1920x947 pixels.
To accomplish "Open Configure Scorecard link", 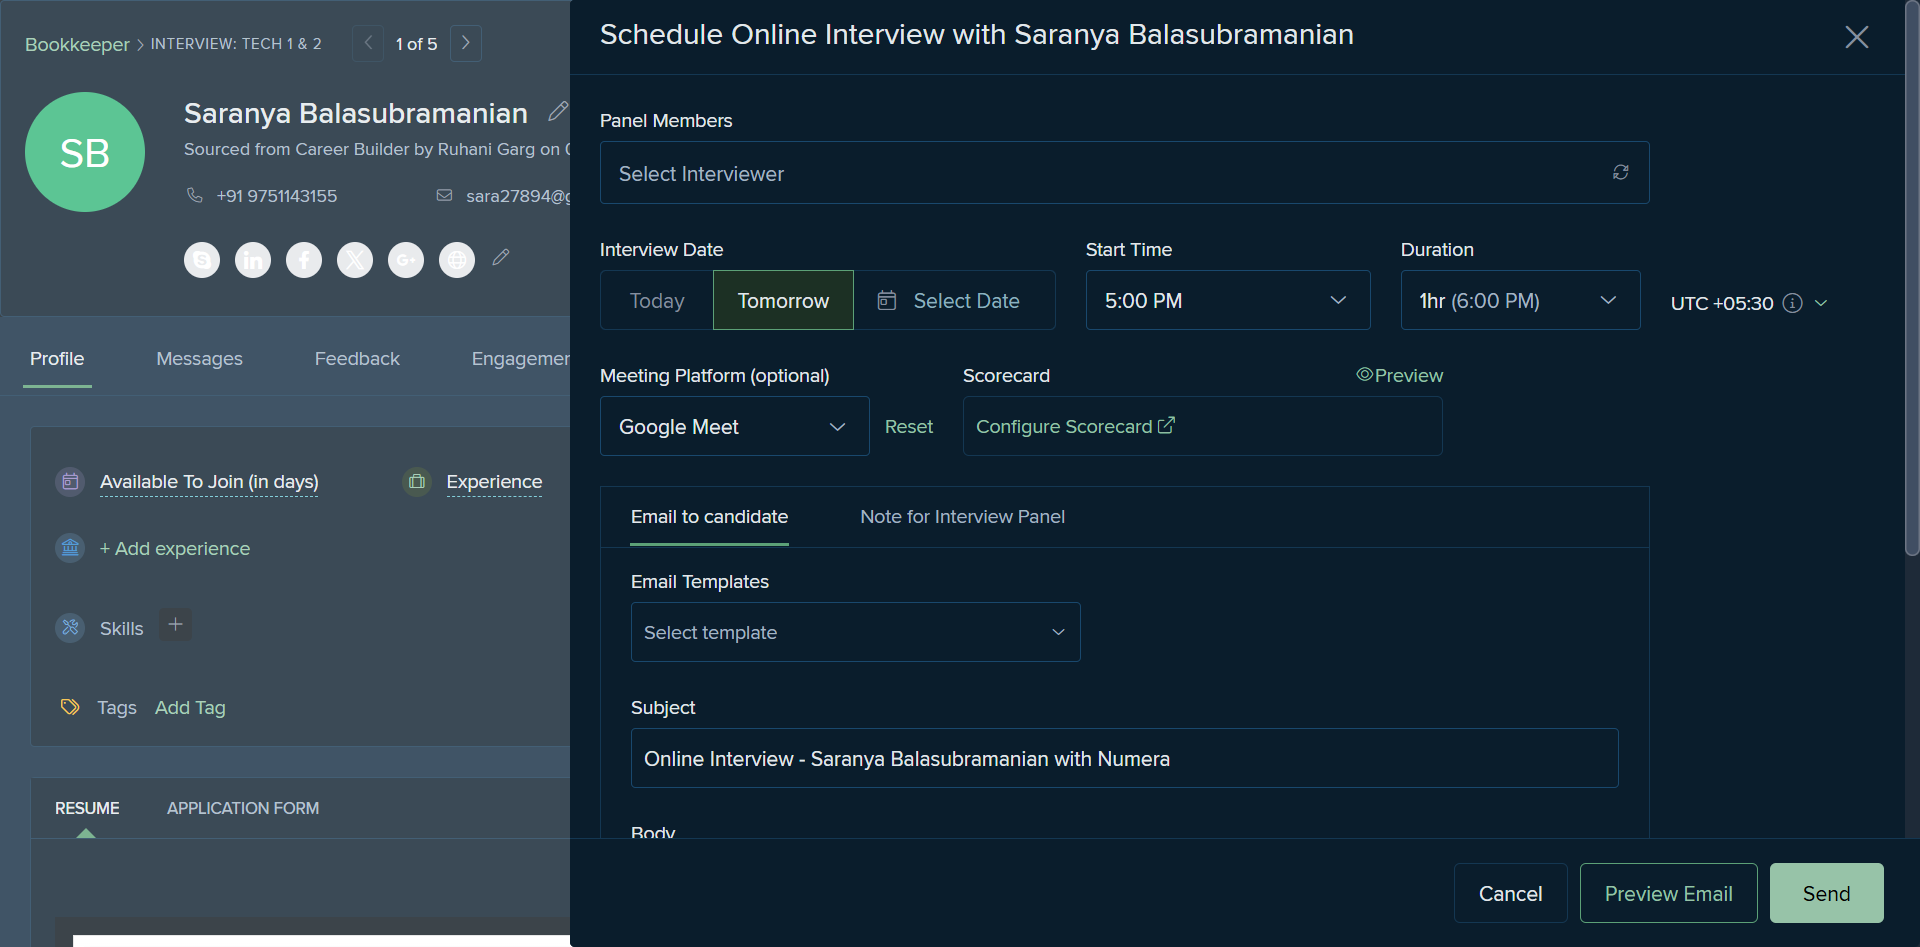I will click(1075, 427).
